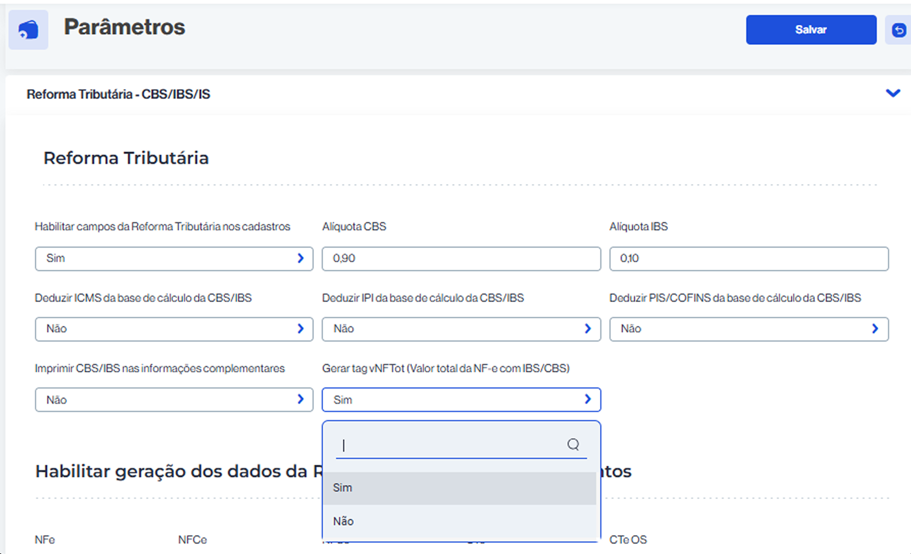The height and width of the screenshot is (554, 911).
Task: Focus the Alíquota IBS input field
Action: click(x=749, y=258)
